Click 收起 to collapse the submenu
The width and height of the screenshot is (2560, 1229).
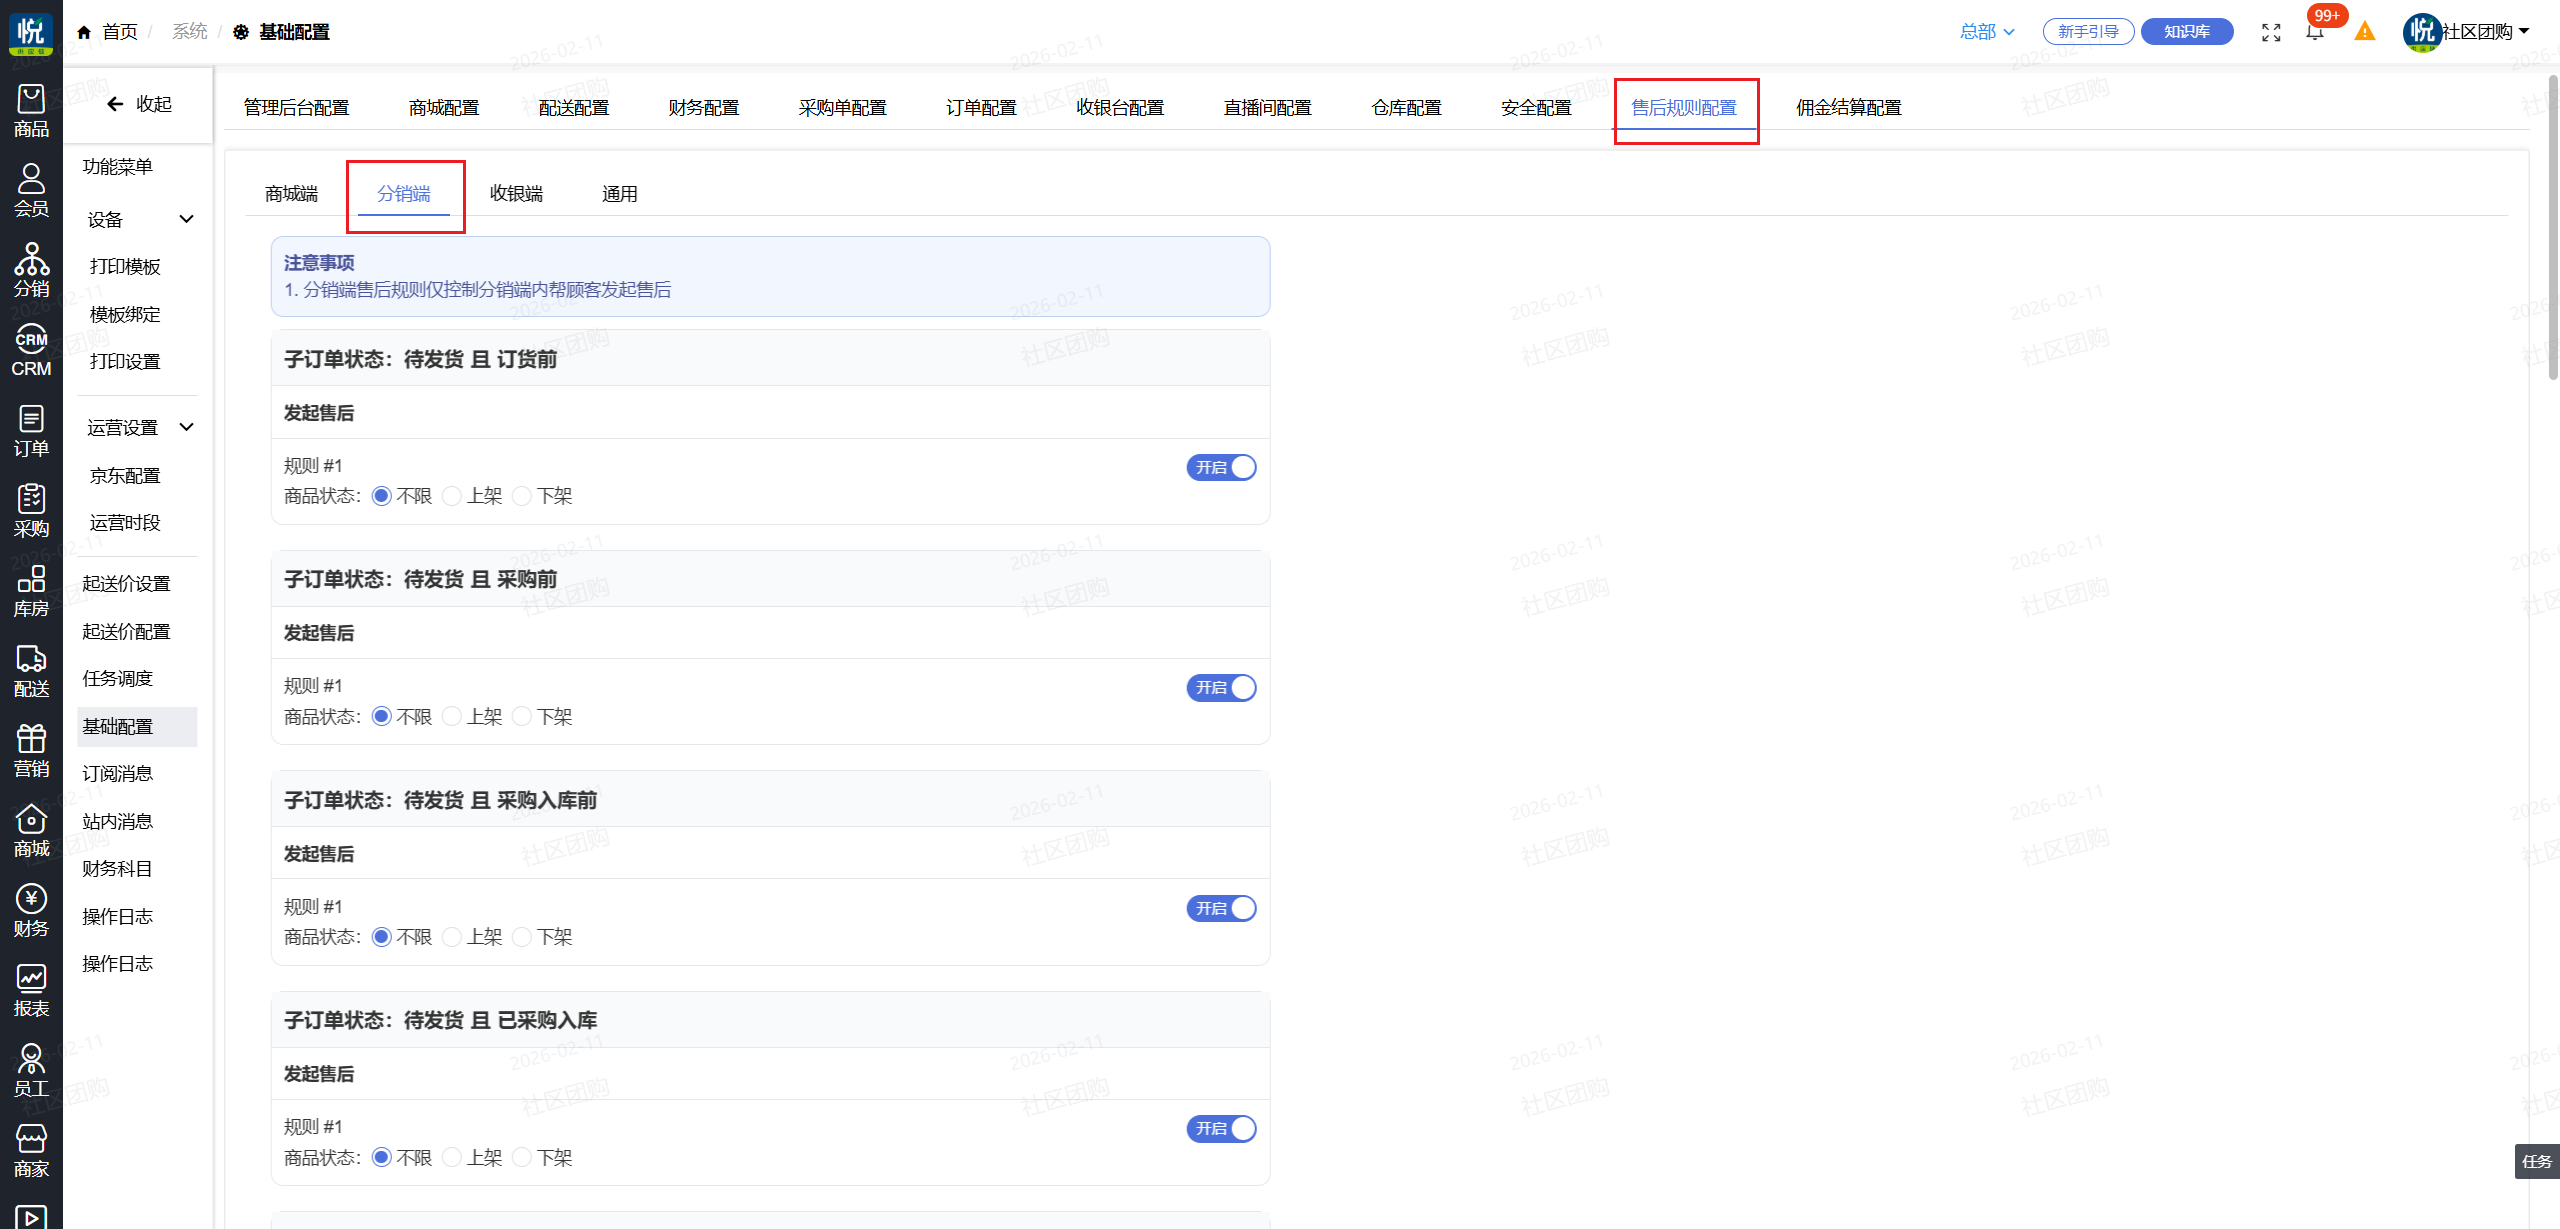point(139,104)
